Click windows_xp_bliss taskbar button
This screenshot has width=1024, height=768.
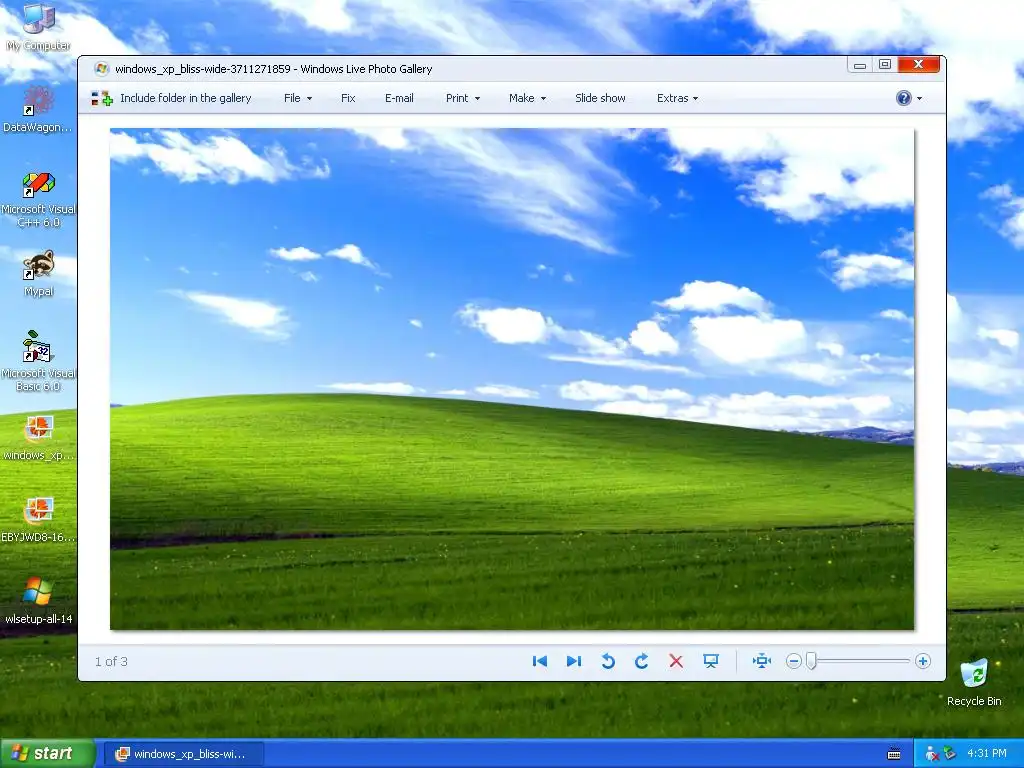[184, 754]
